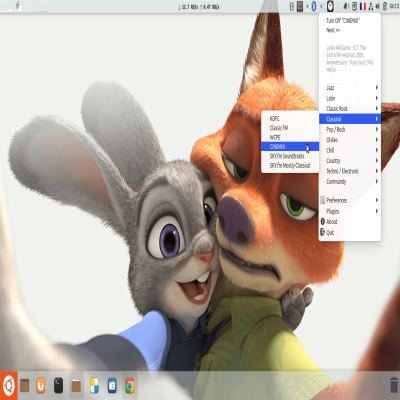Open the orange U app in the dock
This screenshot has height=400, width=400.
pos(41,385)
